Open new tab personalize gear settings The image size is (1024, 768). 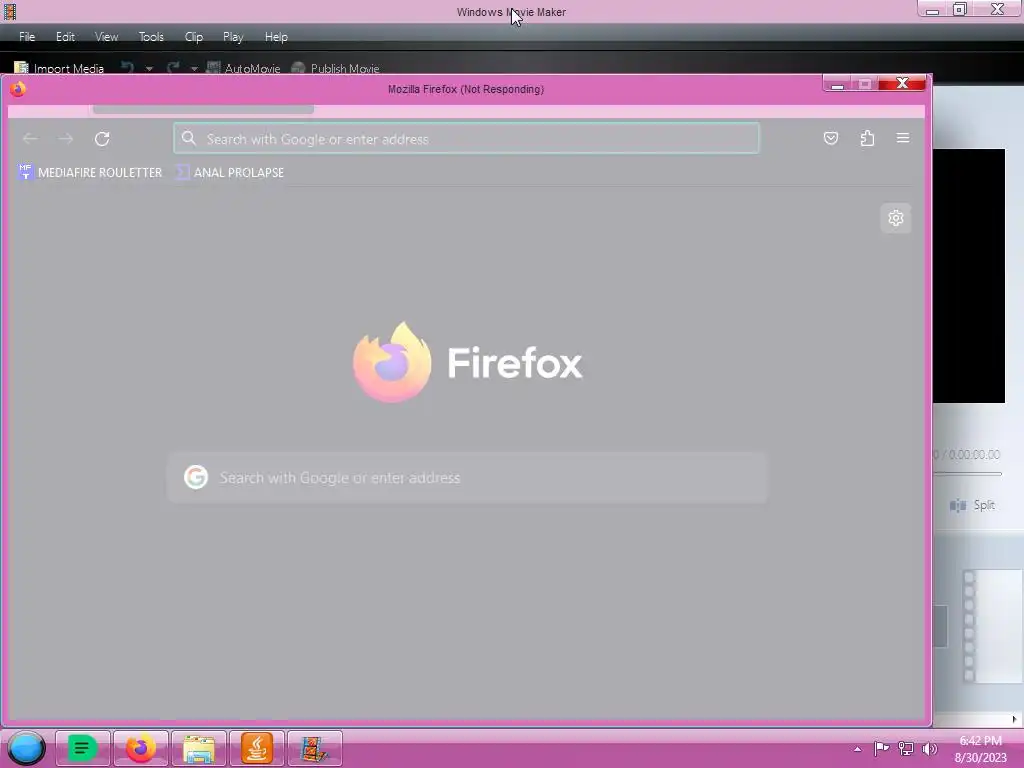pyautogui.click(x=895, y=218)
